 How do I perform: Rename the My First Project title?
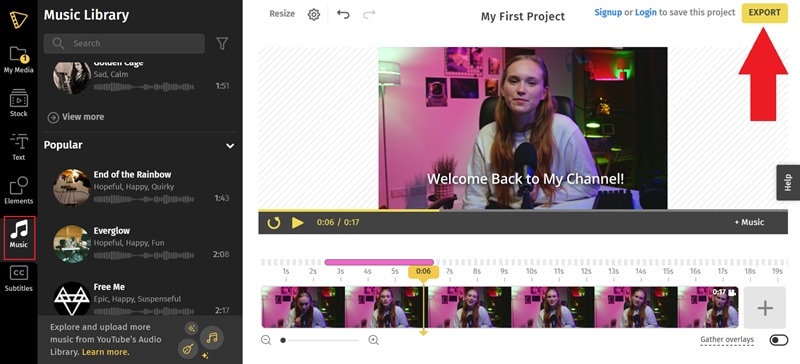click(x=522, y=16)
